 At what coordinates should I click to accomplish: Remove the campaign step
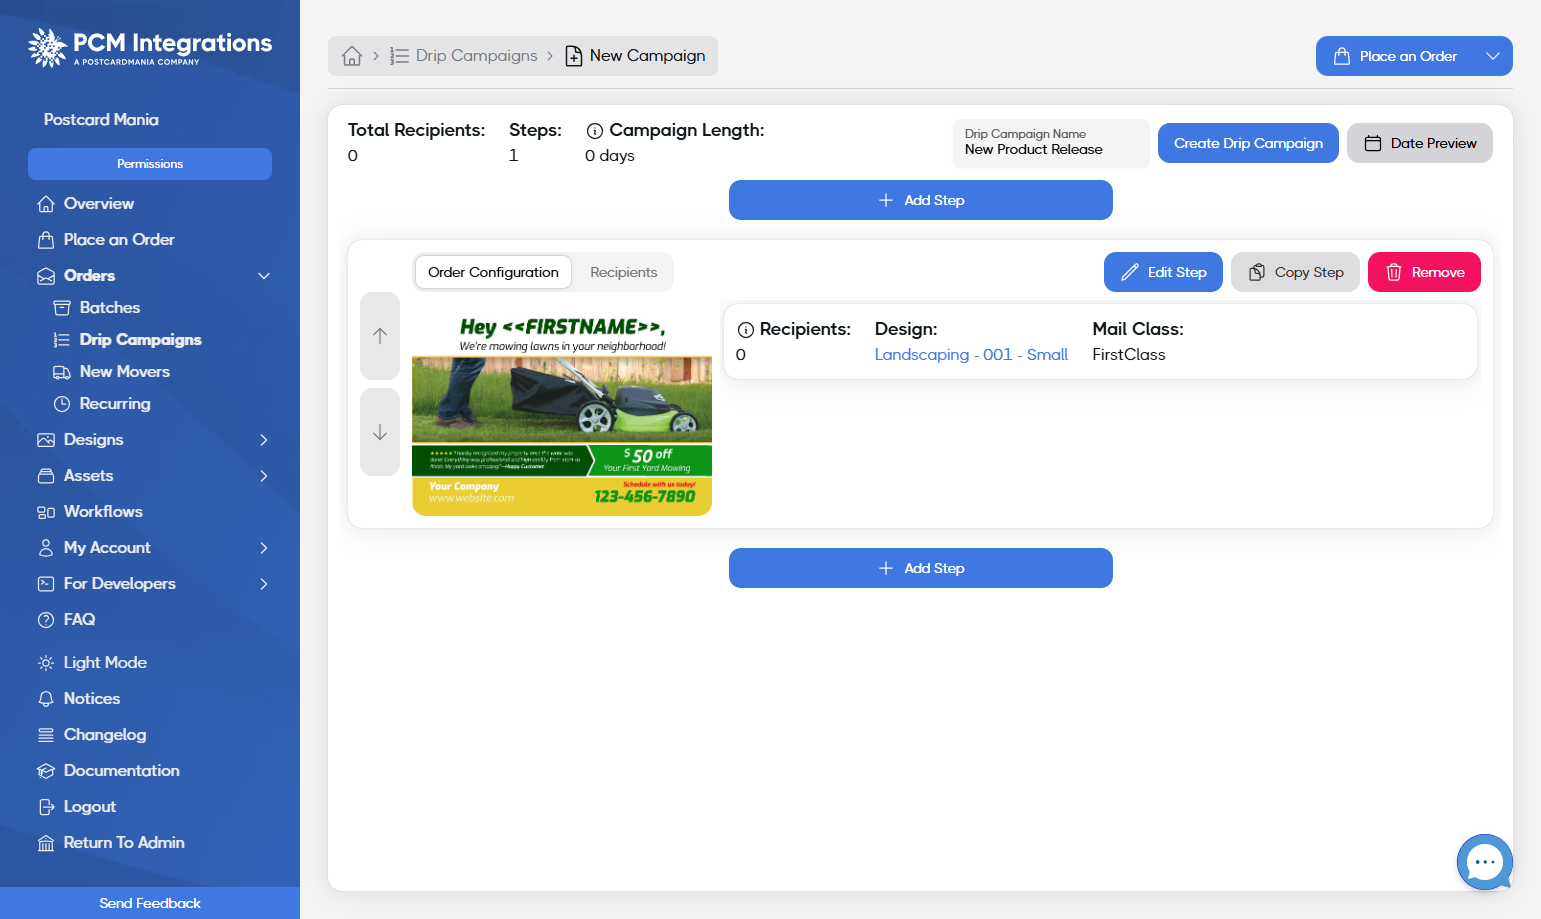tap(1424, 272)
